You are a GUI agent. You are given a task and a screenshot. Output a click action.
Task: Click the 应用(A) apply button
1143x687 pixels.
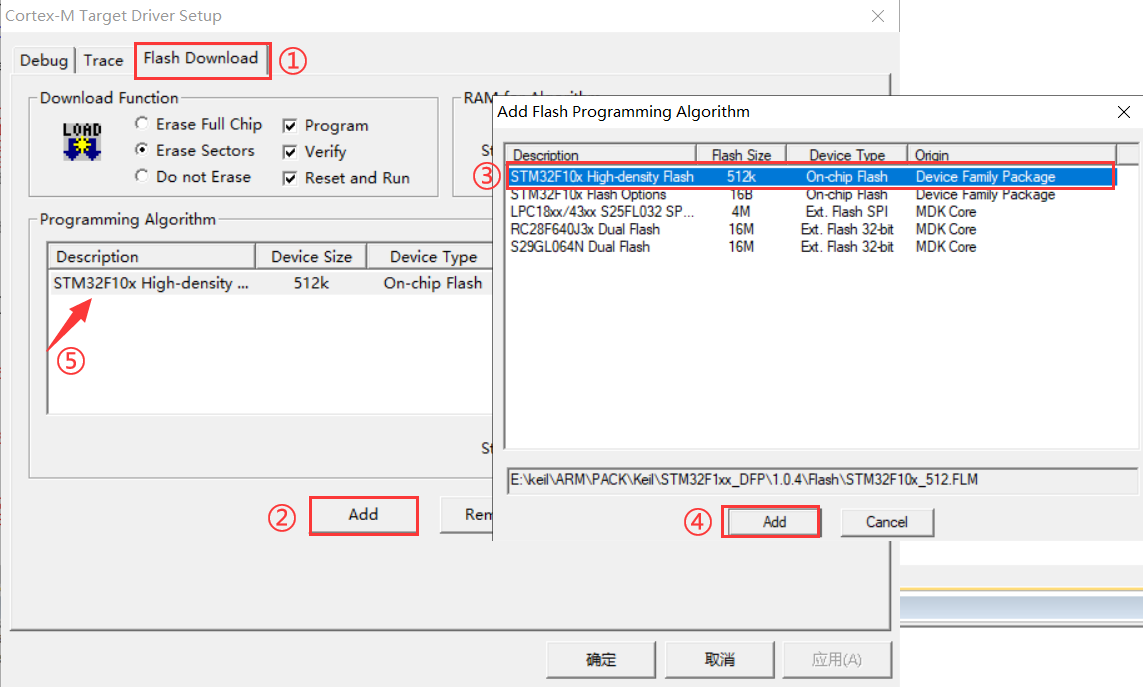[x=837, y=660]
